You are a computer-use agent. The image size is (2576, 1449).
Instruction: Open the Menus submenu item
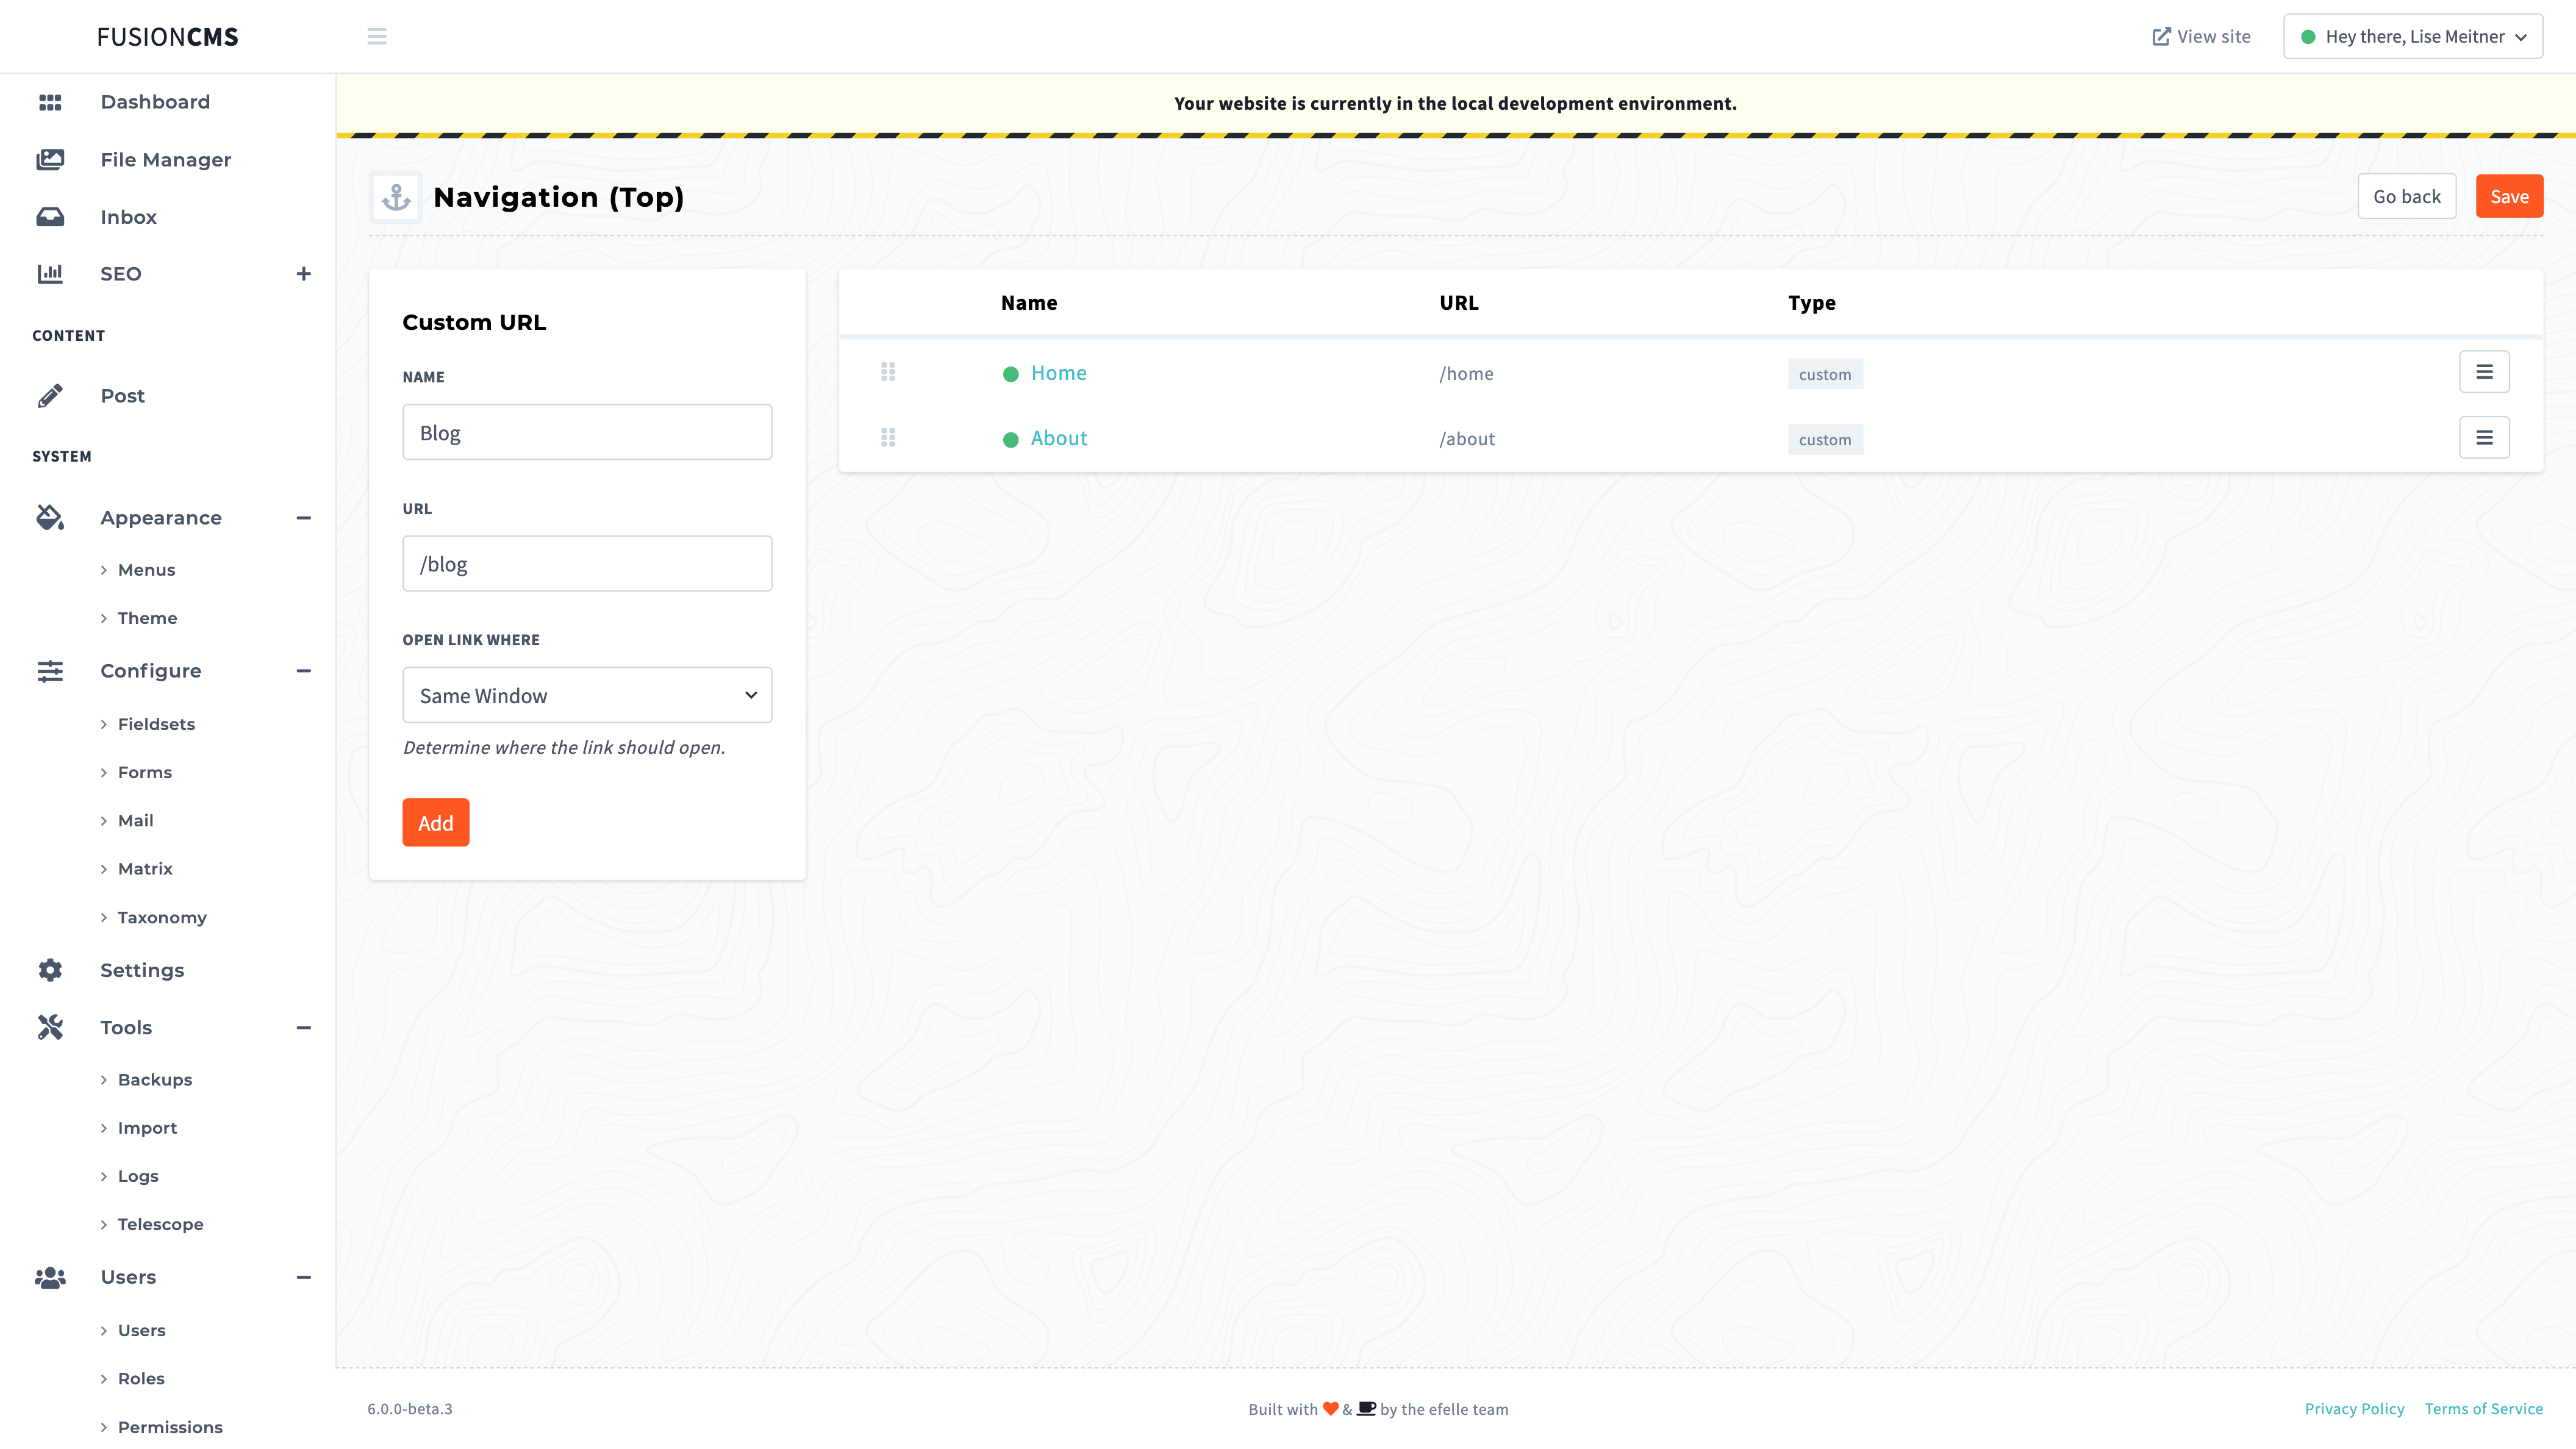[146, 570]
